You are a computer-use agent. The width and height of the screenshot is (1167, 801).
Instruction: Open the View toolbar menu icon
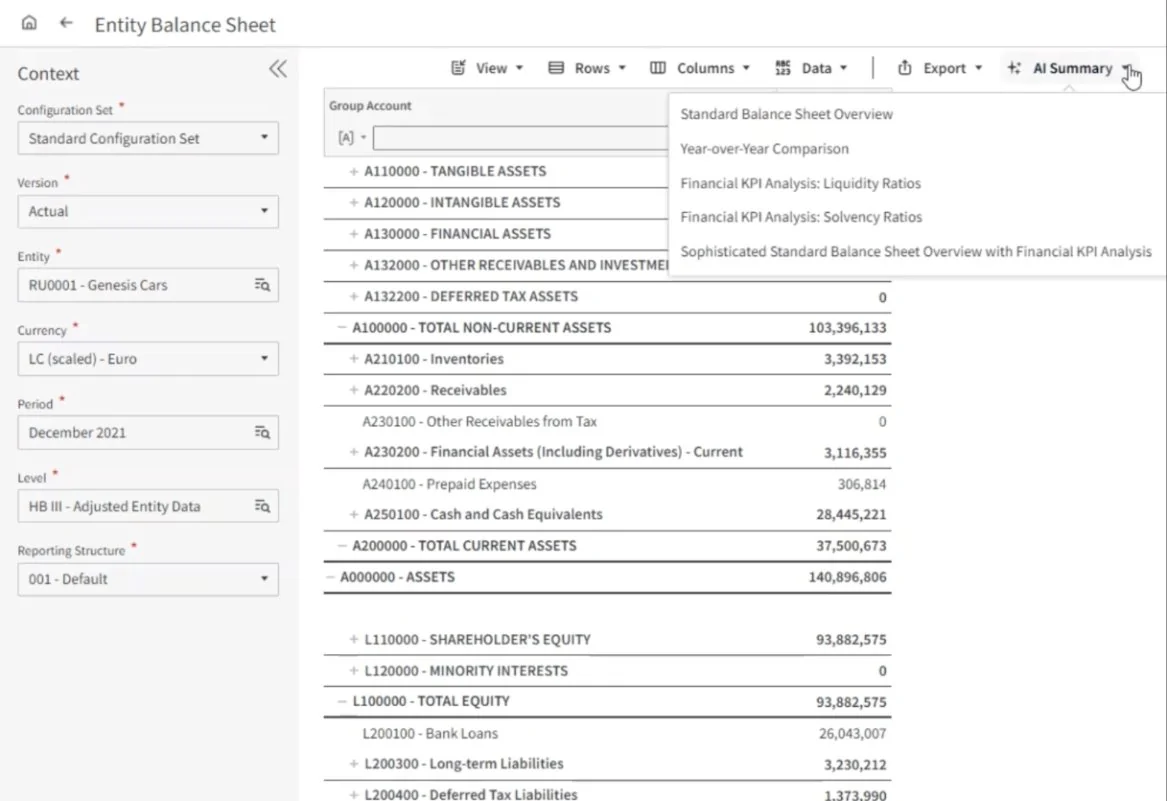[x=458, y=68]
